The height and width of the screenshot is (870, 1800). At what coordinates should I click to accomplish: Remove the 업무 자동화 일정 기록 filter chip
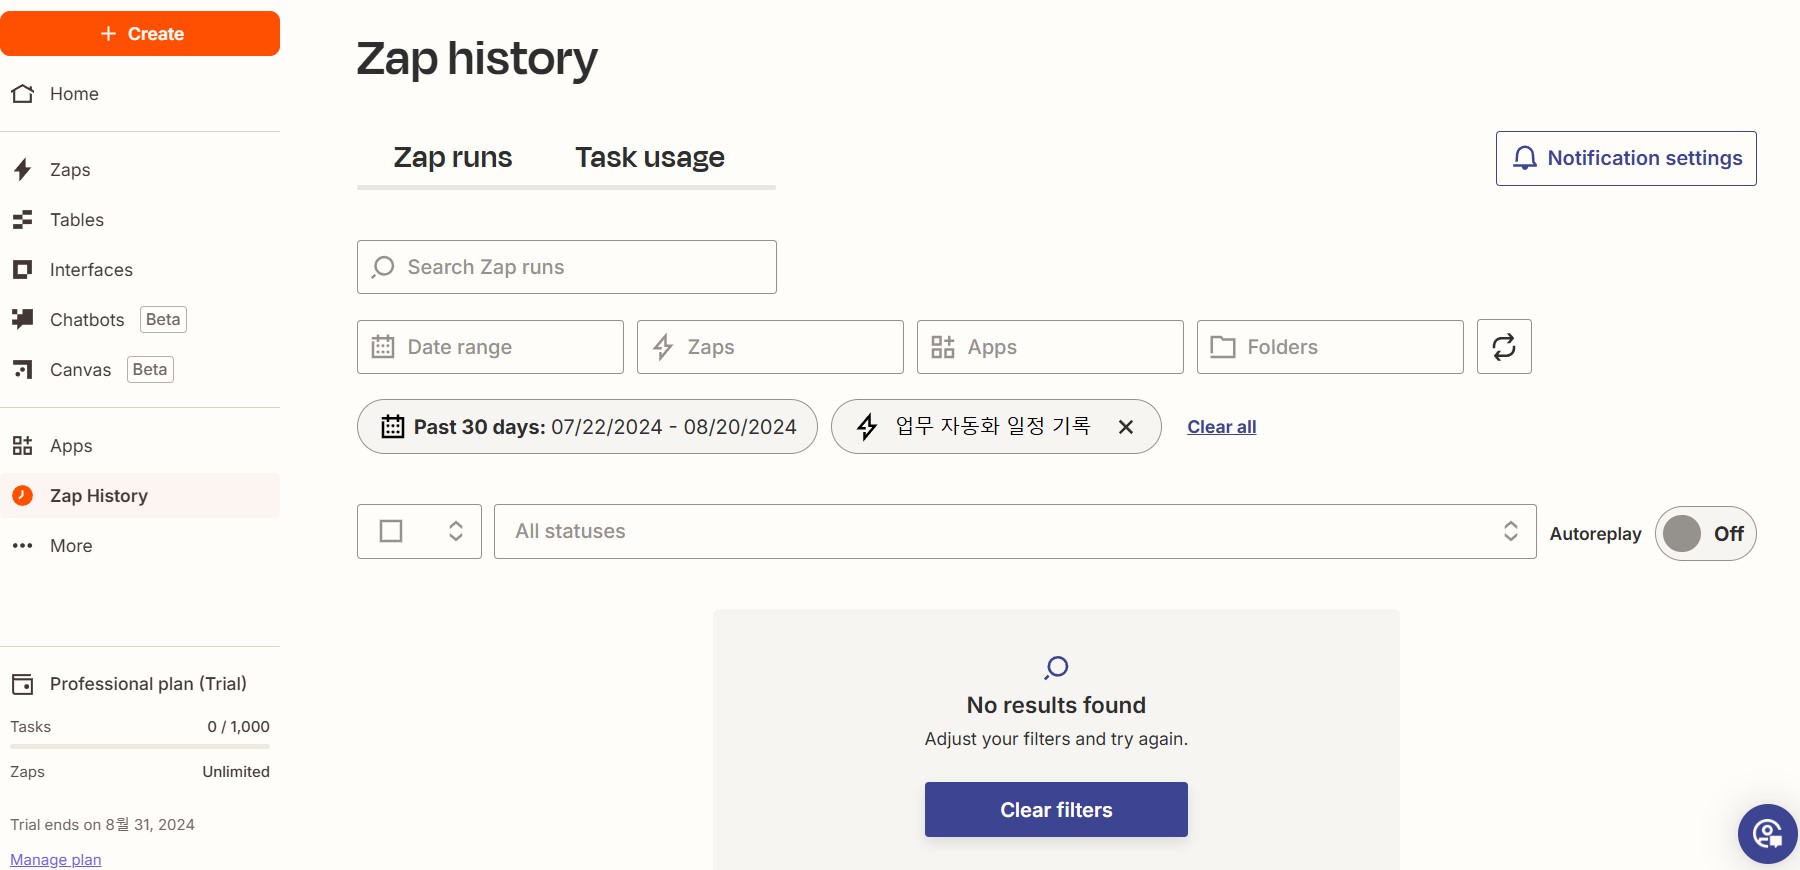(x=1126, y=427)
